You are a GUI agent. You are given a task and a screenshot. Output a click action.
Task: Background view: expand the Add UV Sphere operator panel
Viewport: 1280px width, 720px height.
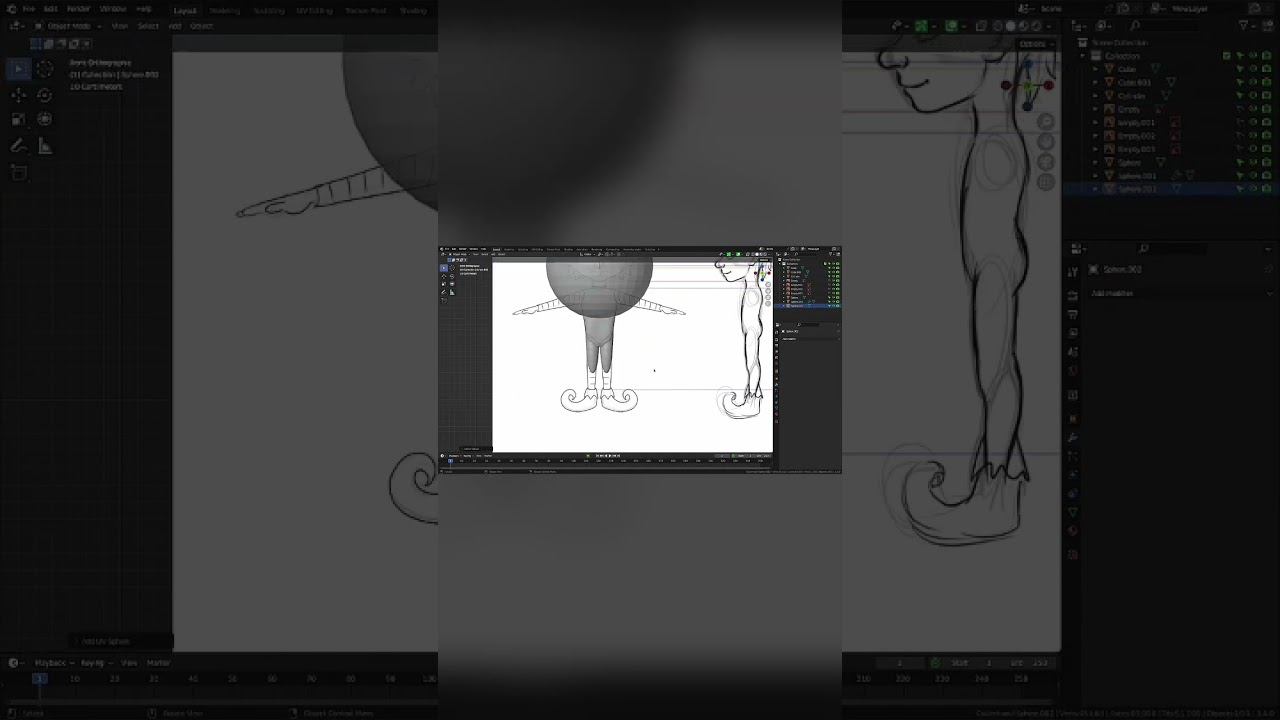pos(120,641)
